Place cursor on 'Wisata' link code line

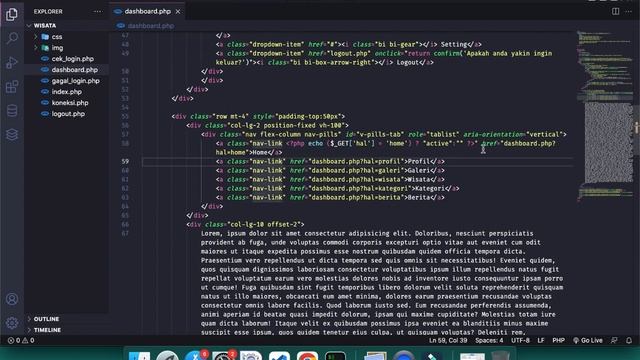330,180
